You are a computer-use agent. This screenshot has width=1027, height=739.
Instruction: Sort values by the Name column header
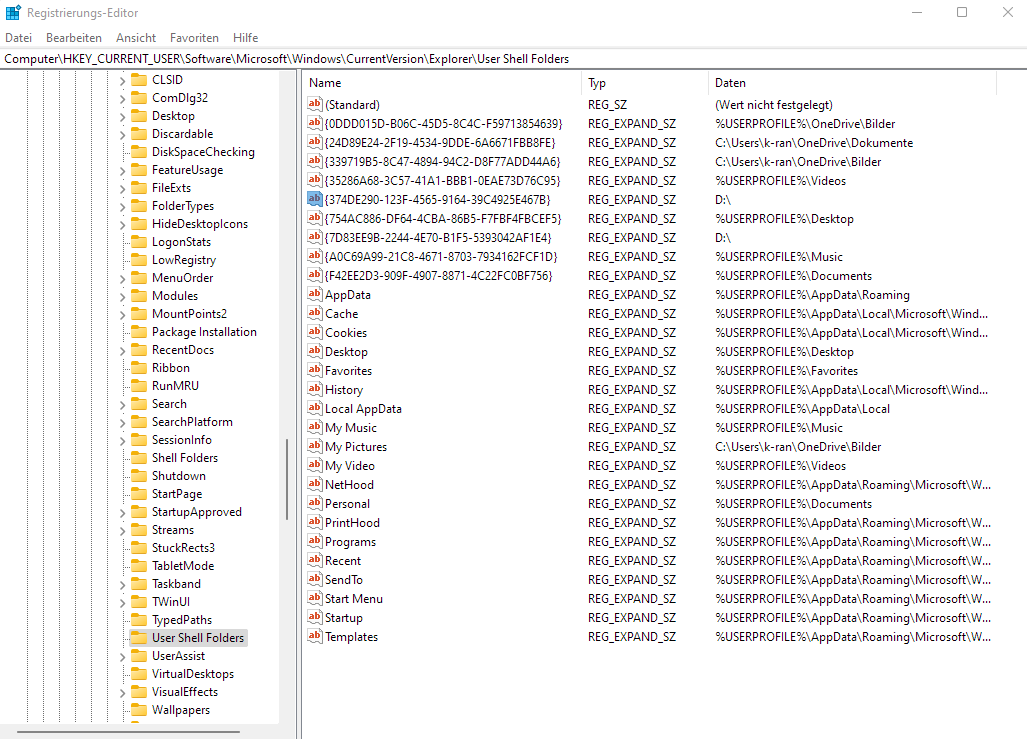[x=442, y=83]
